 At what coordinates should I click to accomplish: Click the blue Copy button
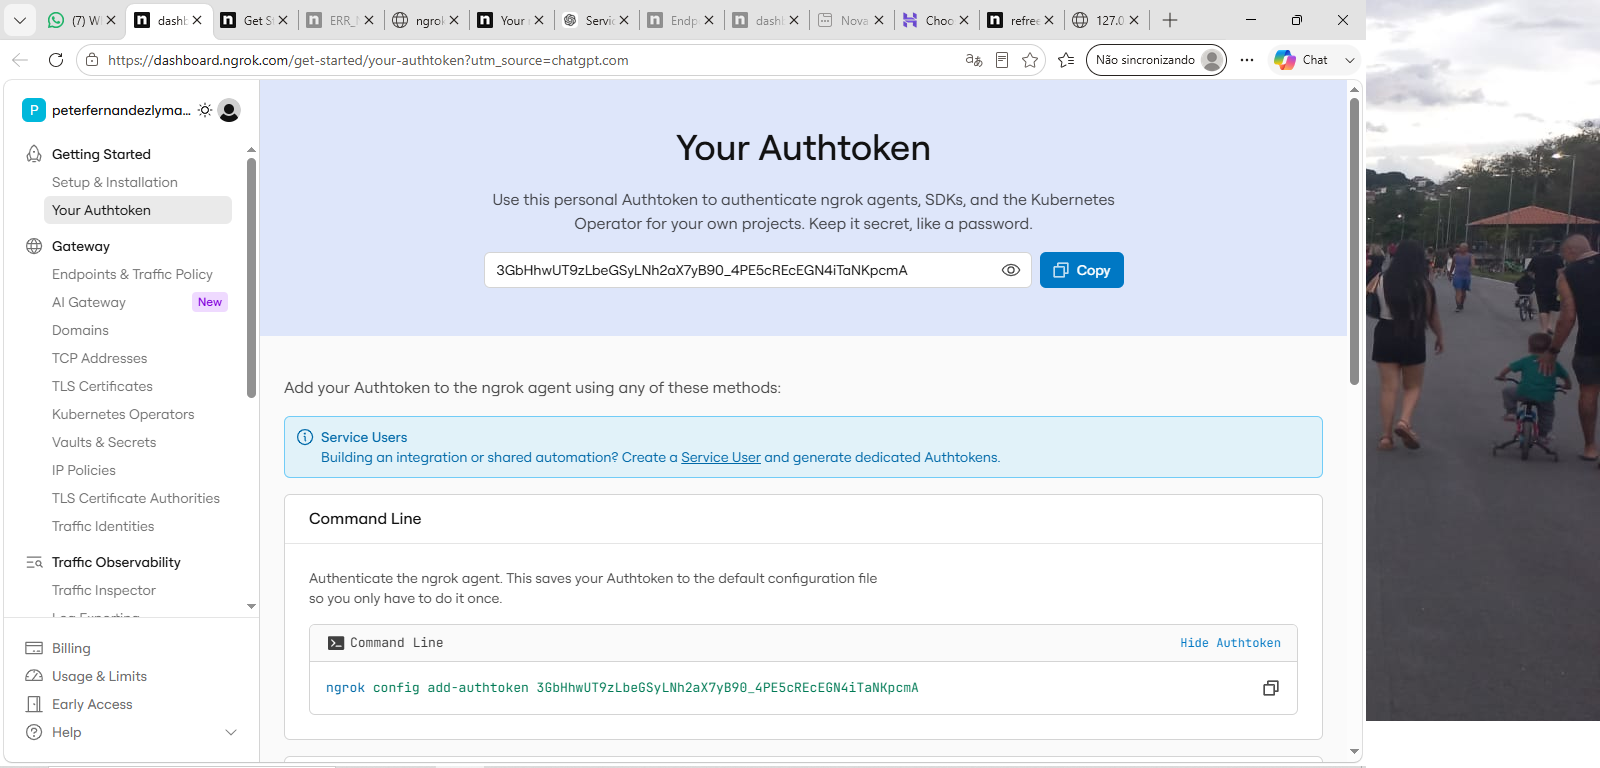(1082, 270)
